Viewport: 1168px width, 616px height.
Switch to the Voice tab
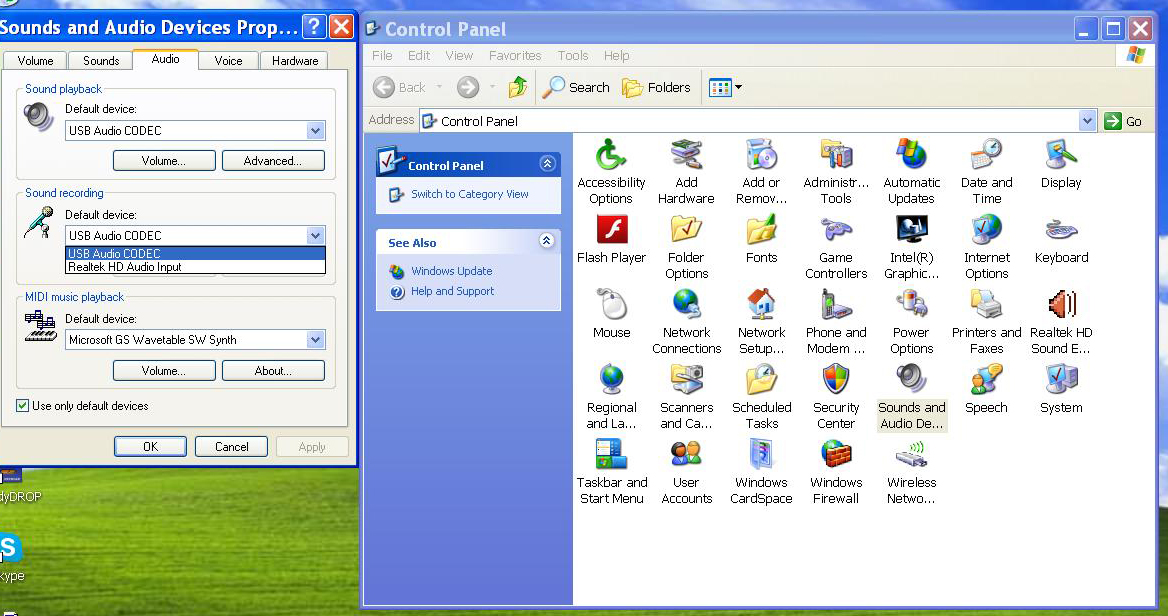228,61
